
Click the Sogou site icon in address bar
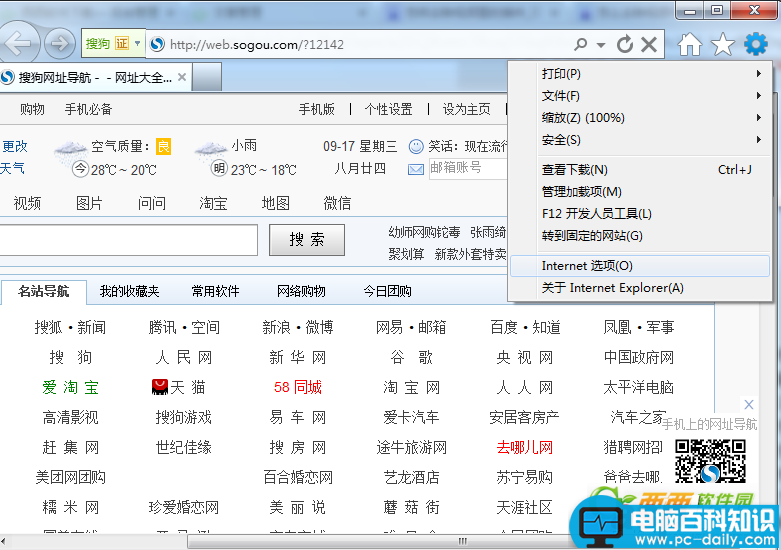(157, 44)
